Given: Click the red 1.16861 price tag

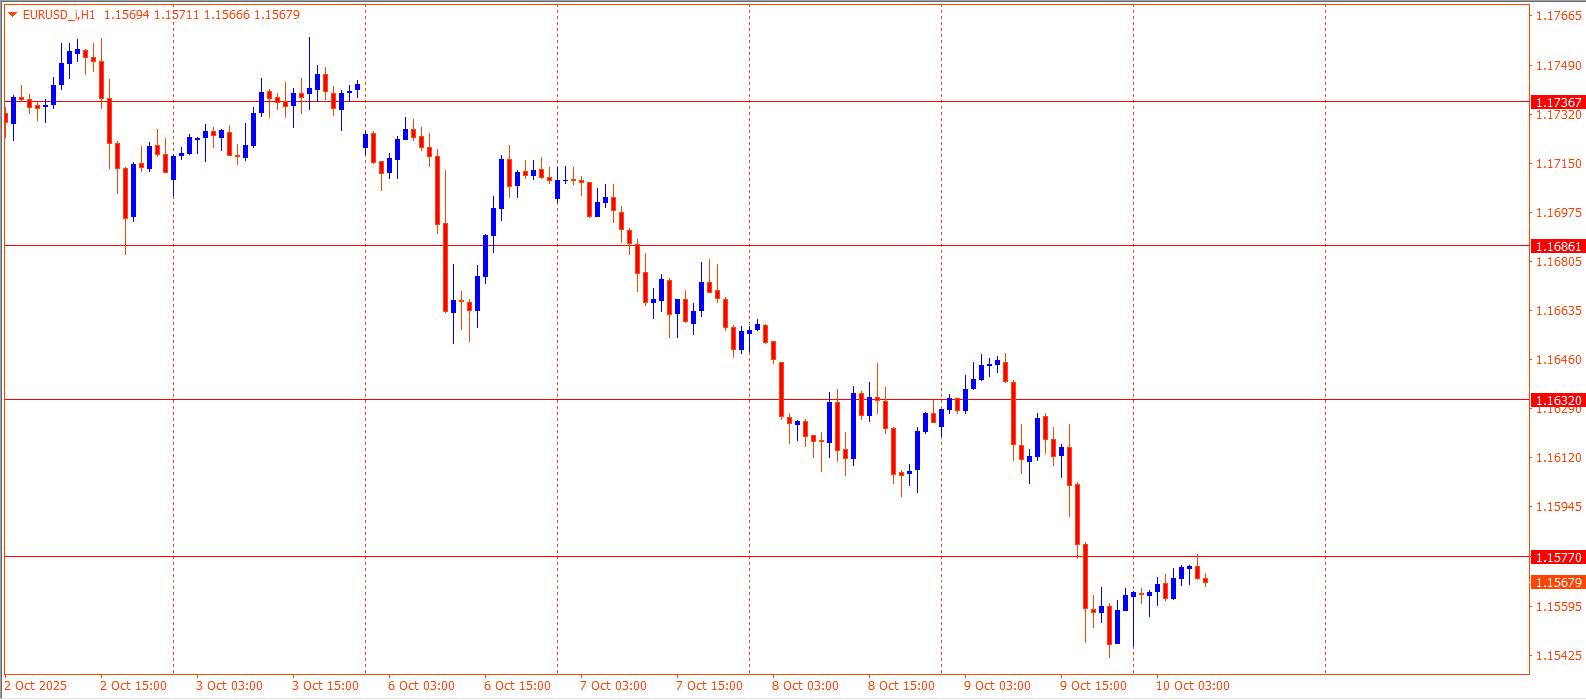Looking at the screenshot, I should [1558, 246].
